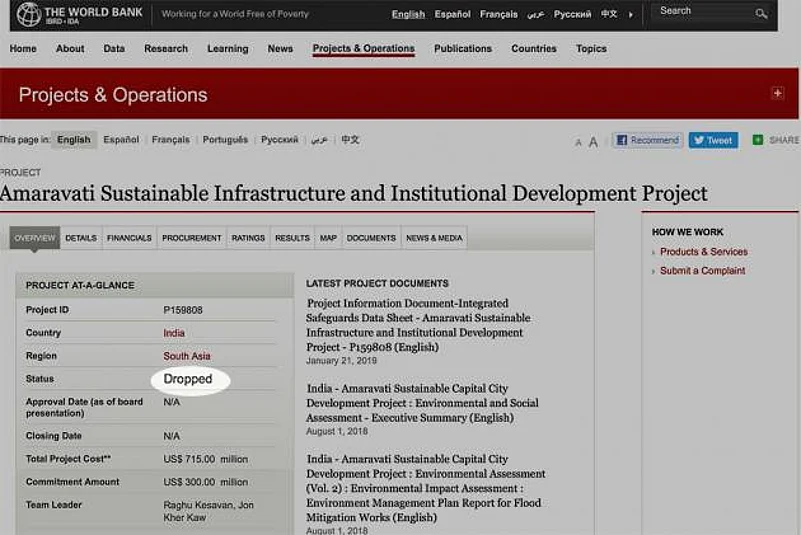
Task: Open the Publications menu item
Action: 463,48
